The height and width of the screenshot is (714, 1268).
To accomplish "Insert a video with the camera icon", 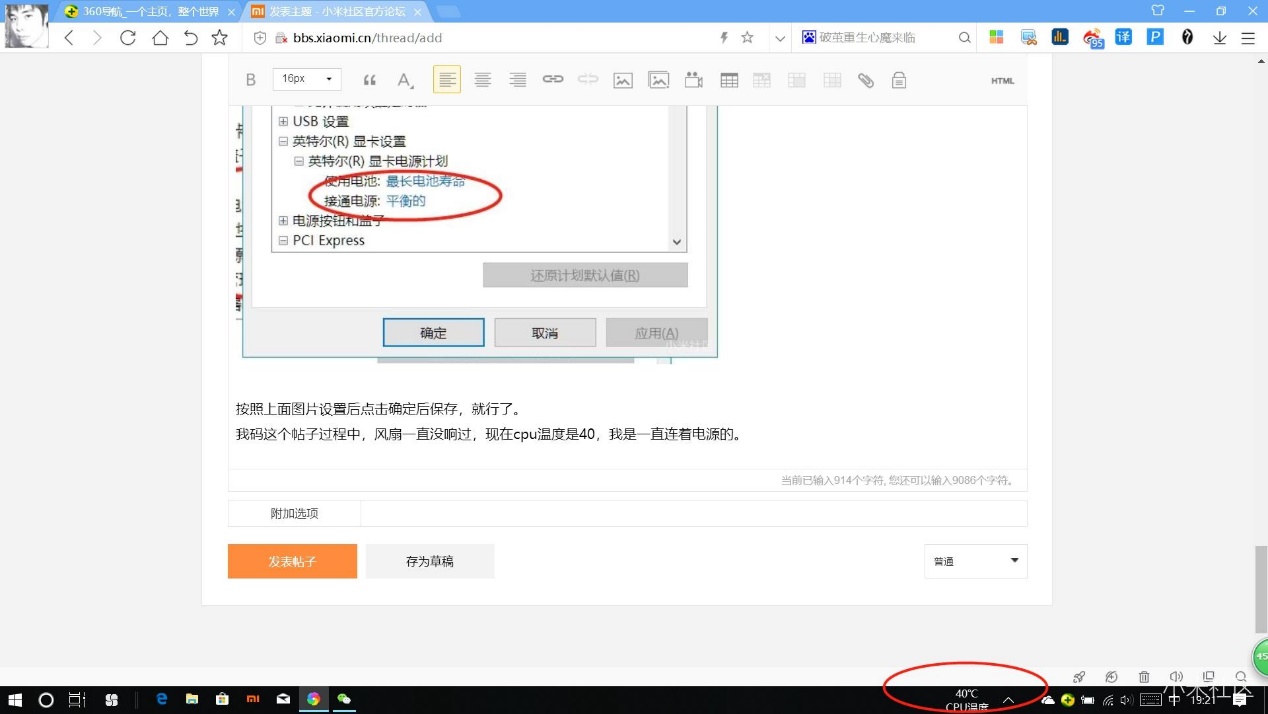I will [694, 80].
